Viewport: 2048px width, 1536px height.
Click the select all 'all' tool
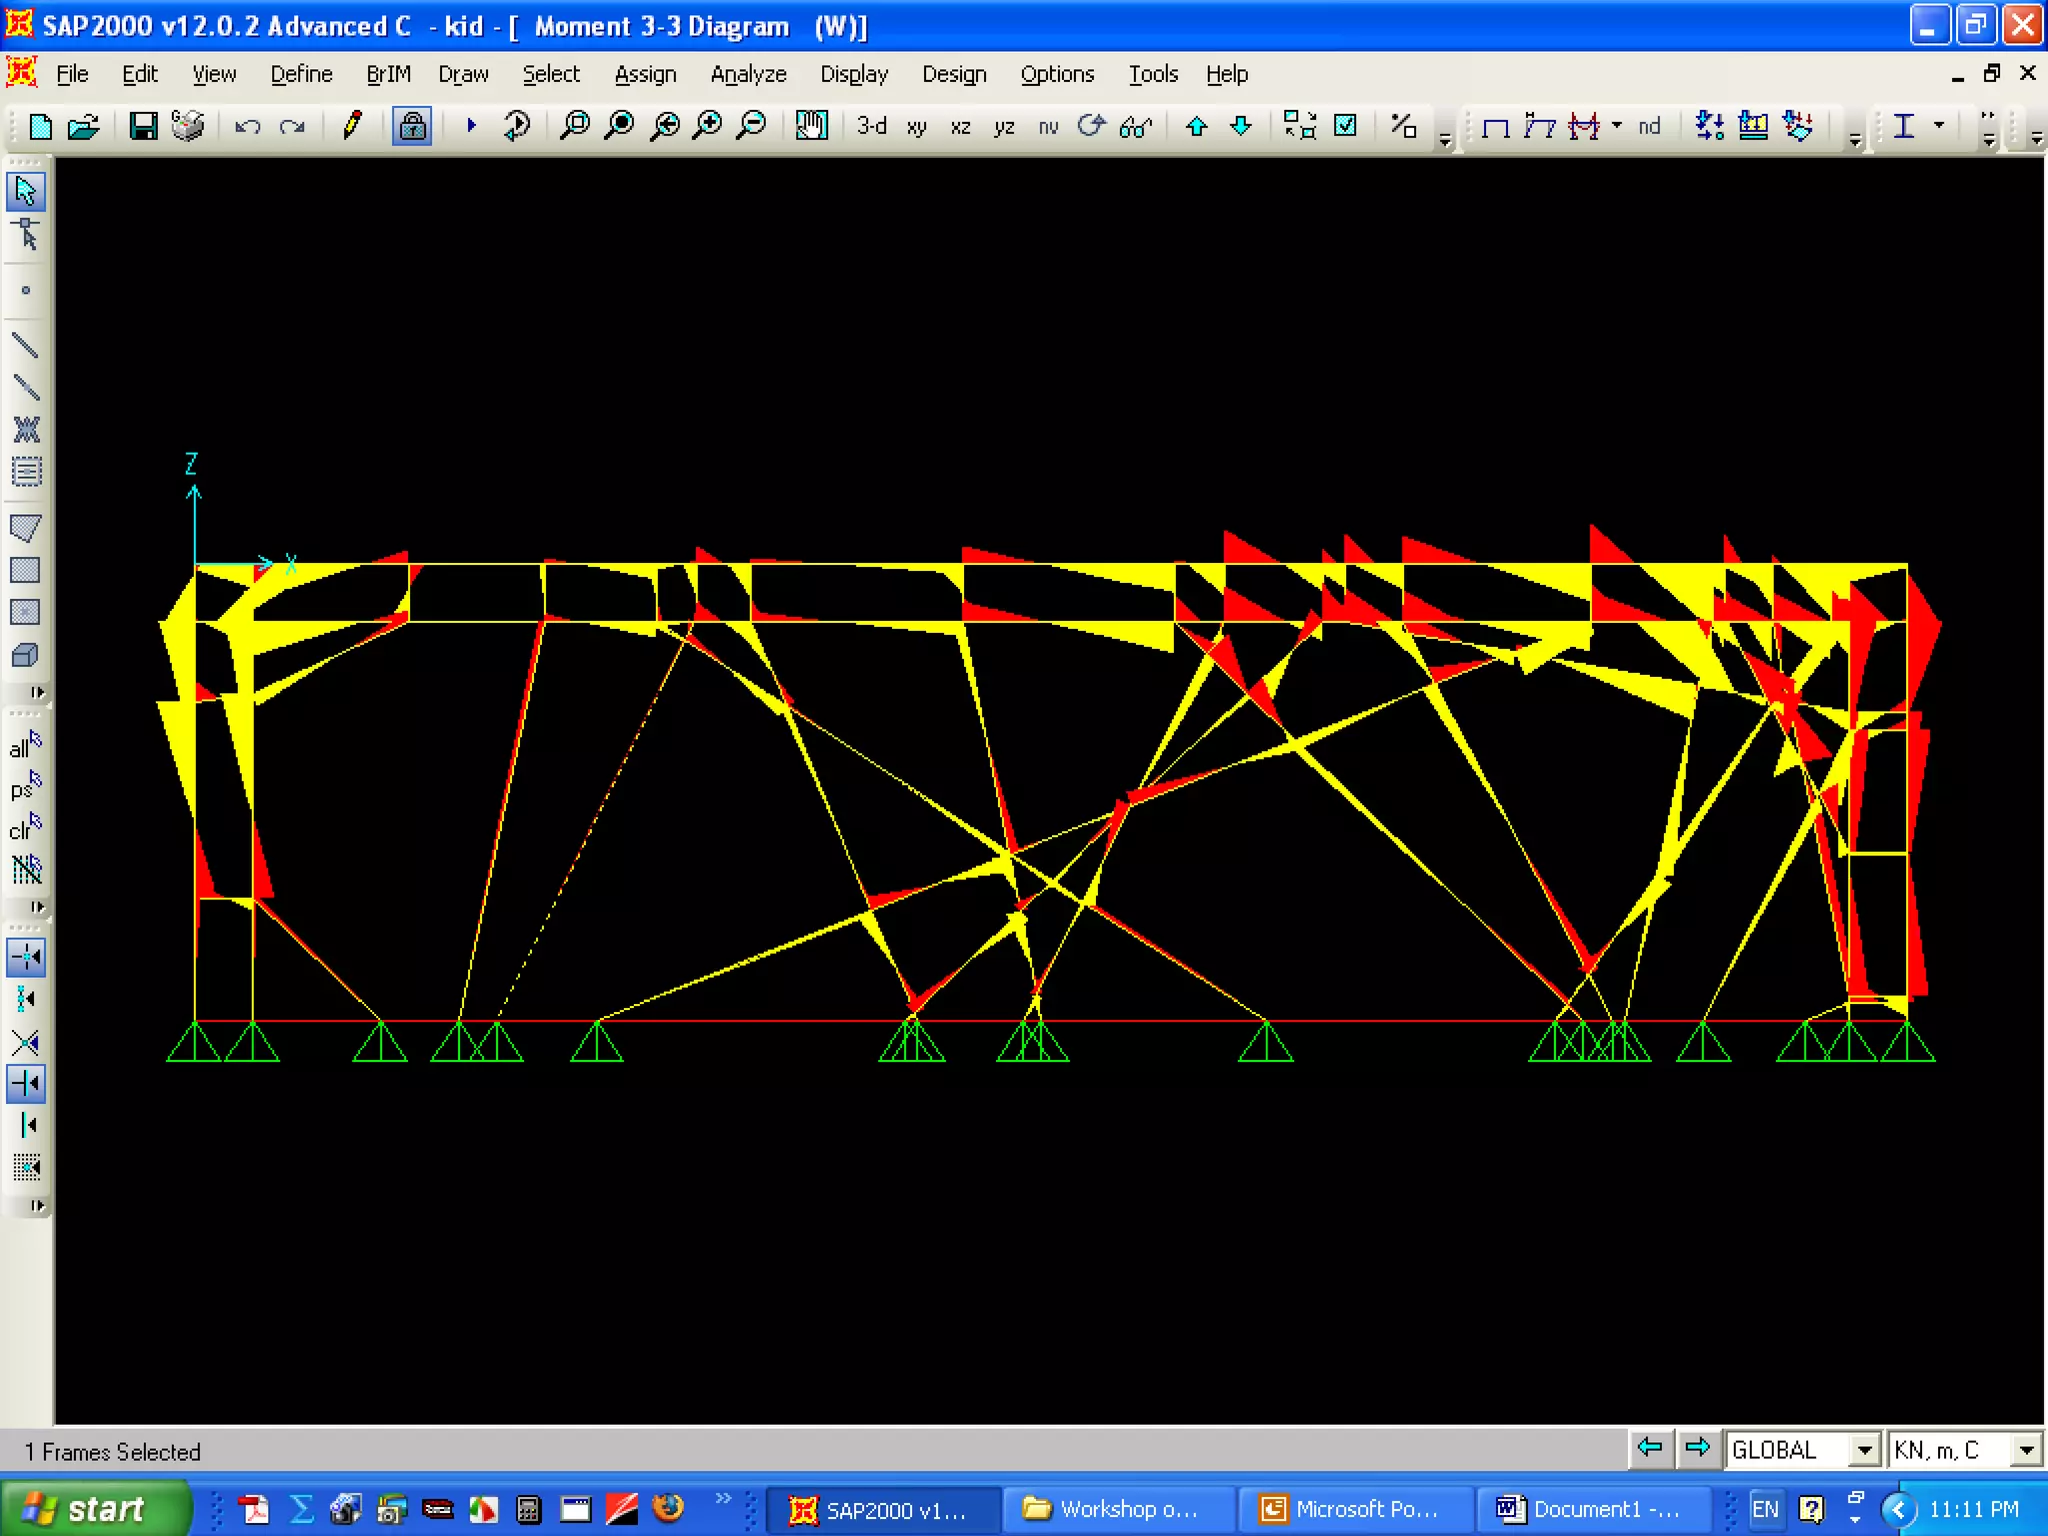(26, 746)
